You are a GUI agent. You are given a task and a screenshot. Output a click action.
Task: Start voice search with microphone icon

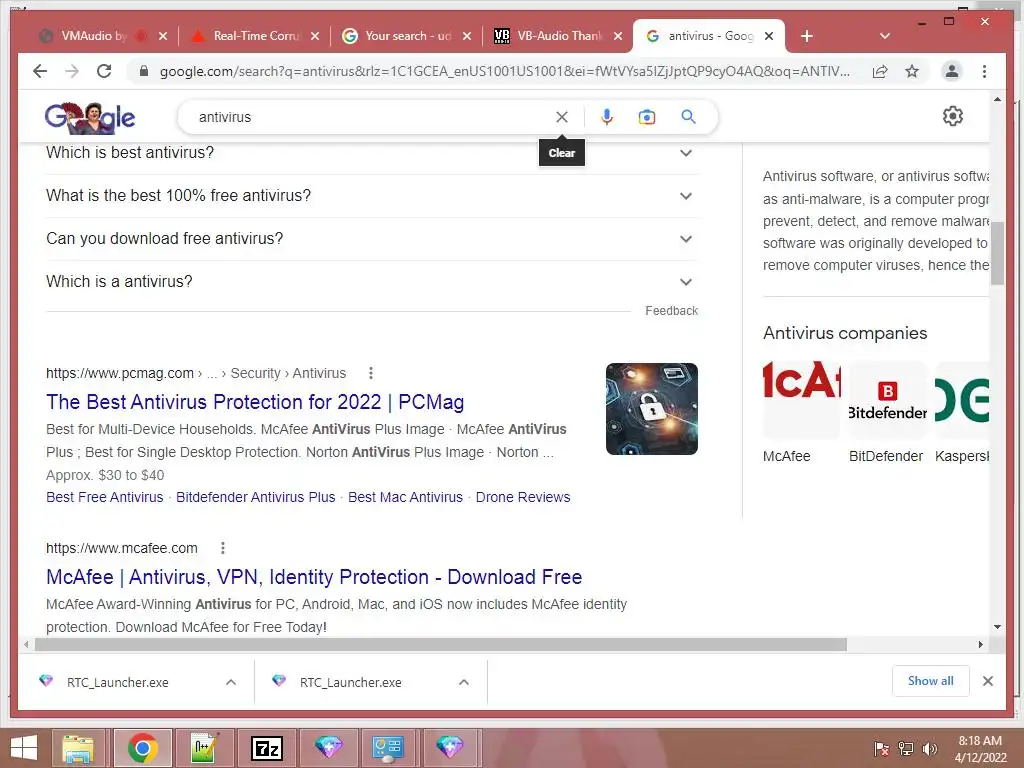click(607, 117)
